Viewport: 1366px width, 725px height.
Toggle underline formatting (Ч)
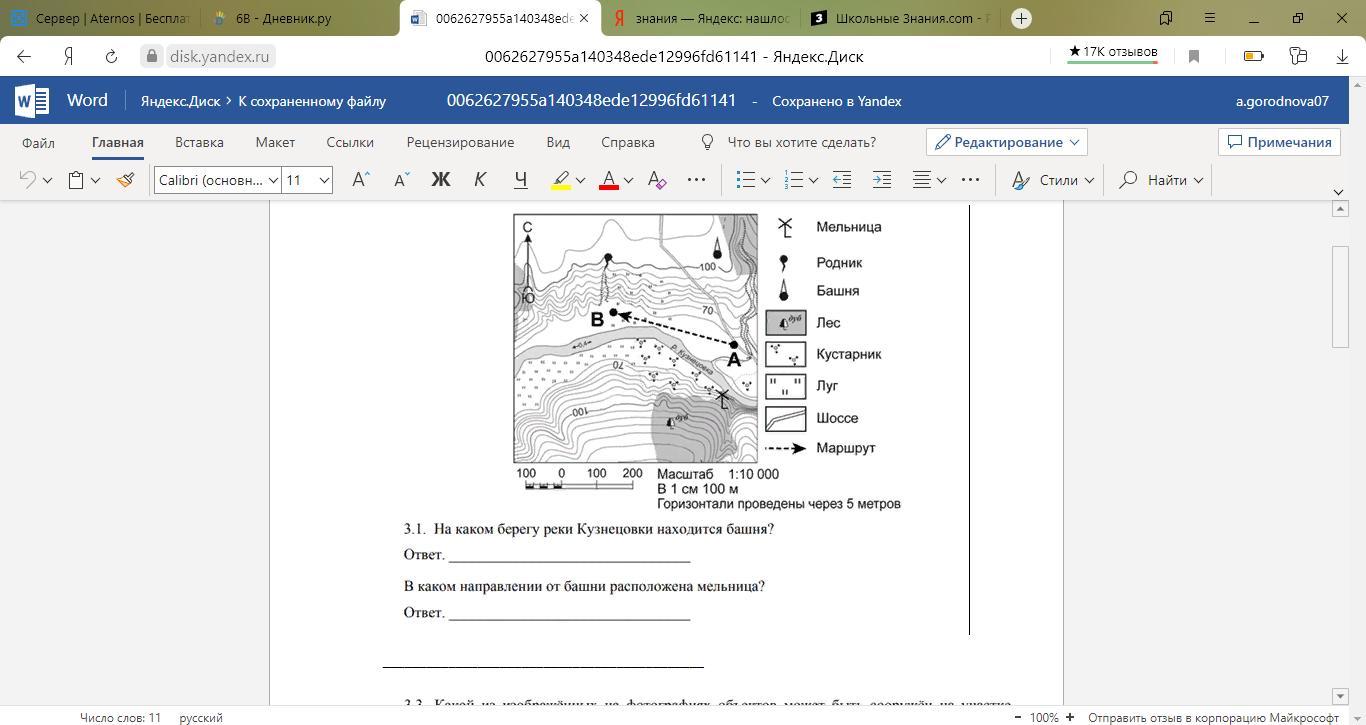click(520, 180)
